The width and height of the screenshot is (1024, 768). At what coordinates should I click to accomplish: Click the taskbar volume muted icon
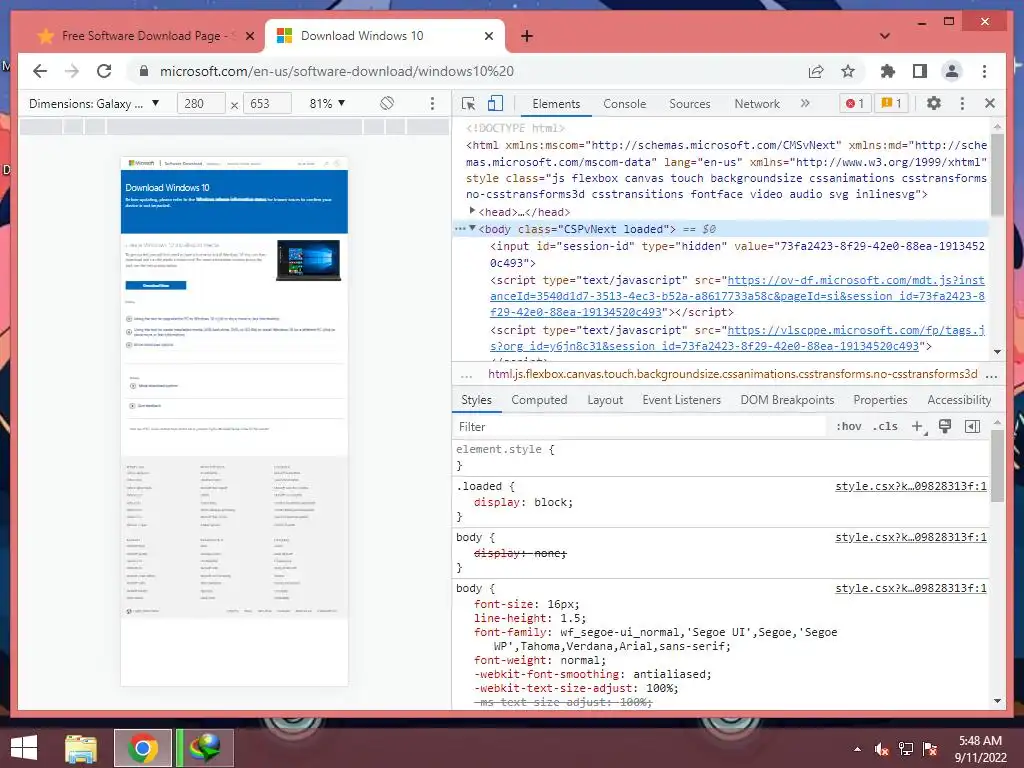coord(881,749)
